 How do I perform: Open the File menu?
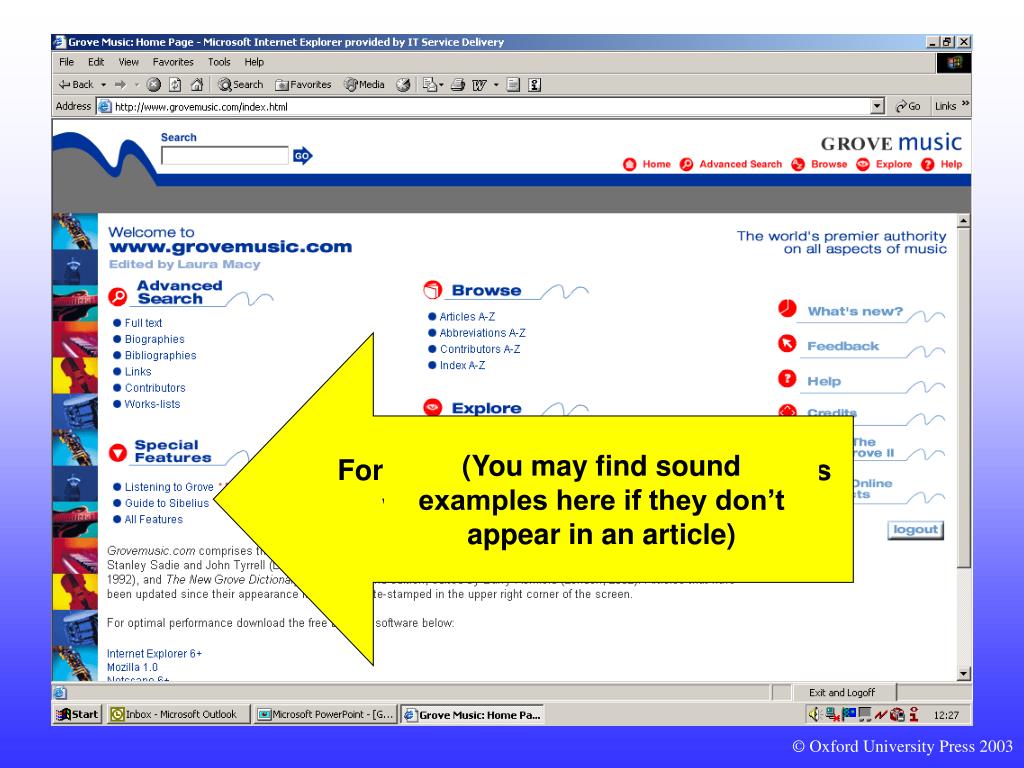(x=66, y=62)
